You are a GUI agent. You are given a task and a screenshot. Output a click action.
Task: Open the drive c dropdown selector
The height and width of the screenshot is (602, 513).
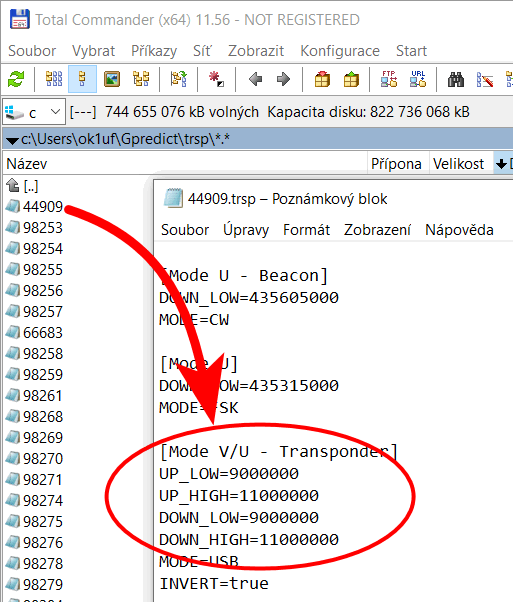34,112
